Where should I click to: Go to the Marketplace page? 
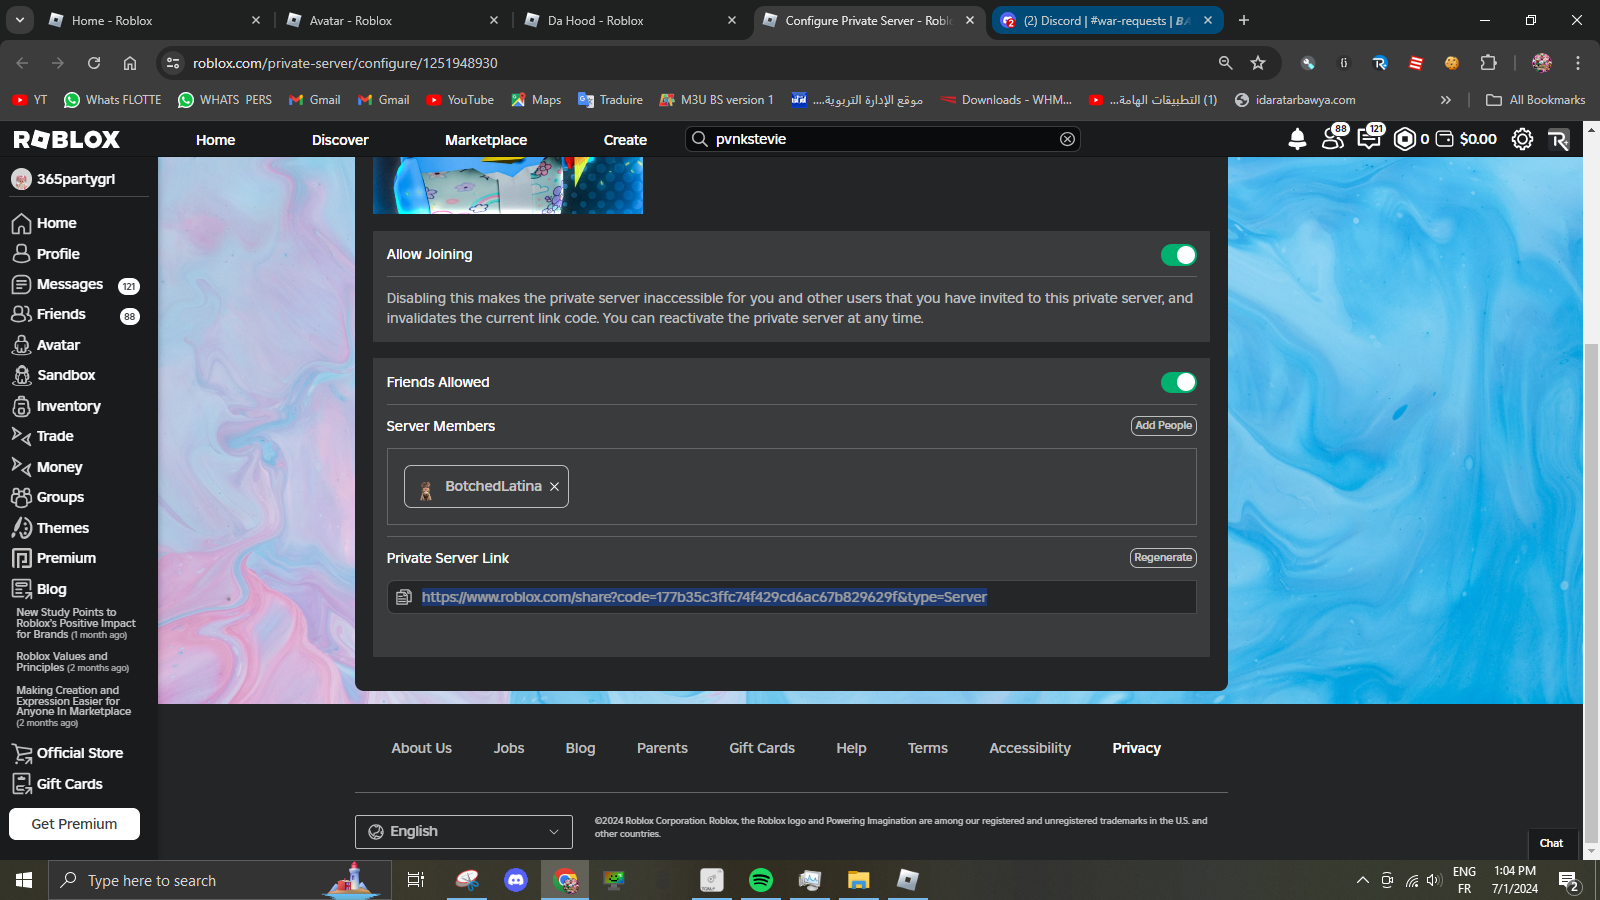coord(486,140)
